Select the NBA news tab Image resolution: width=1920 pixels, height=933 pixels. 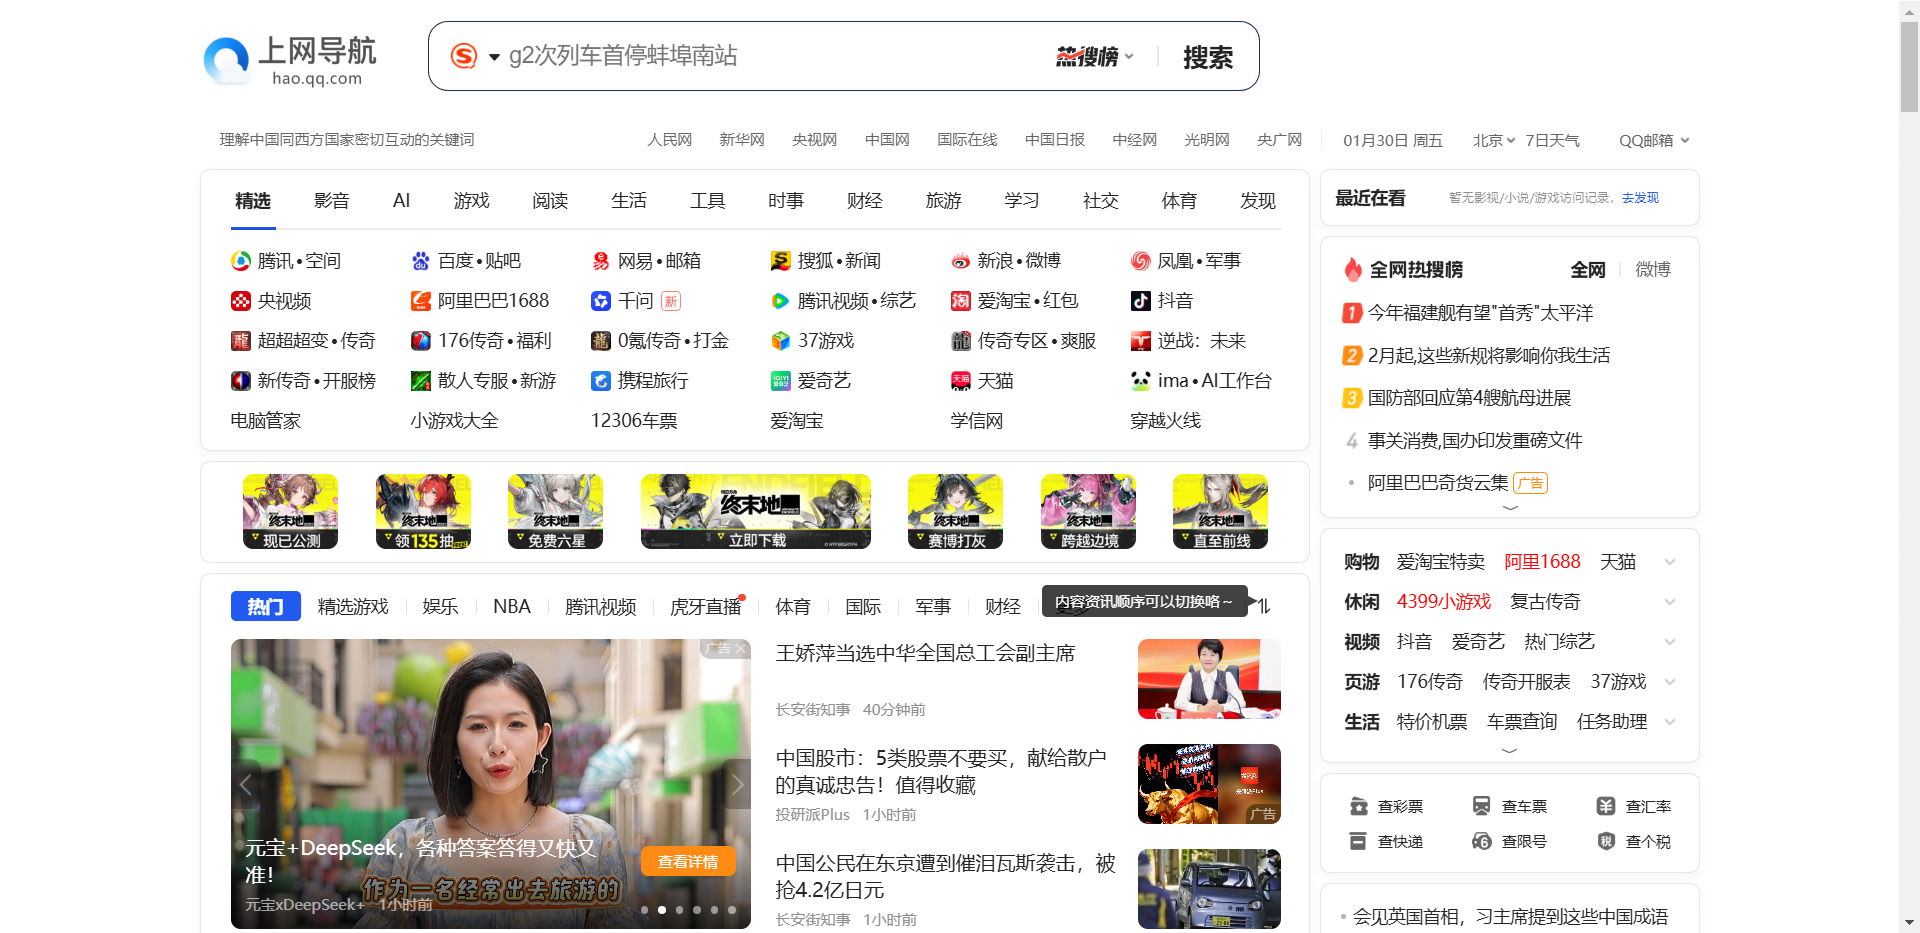pyautogui.click(x=511, y=606)
